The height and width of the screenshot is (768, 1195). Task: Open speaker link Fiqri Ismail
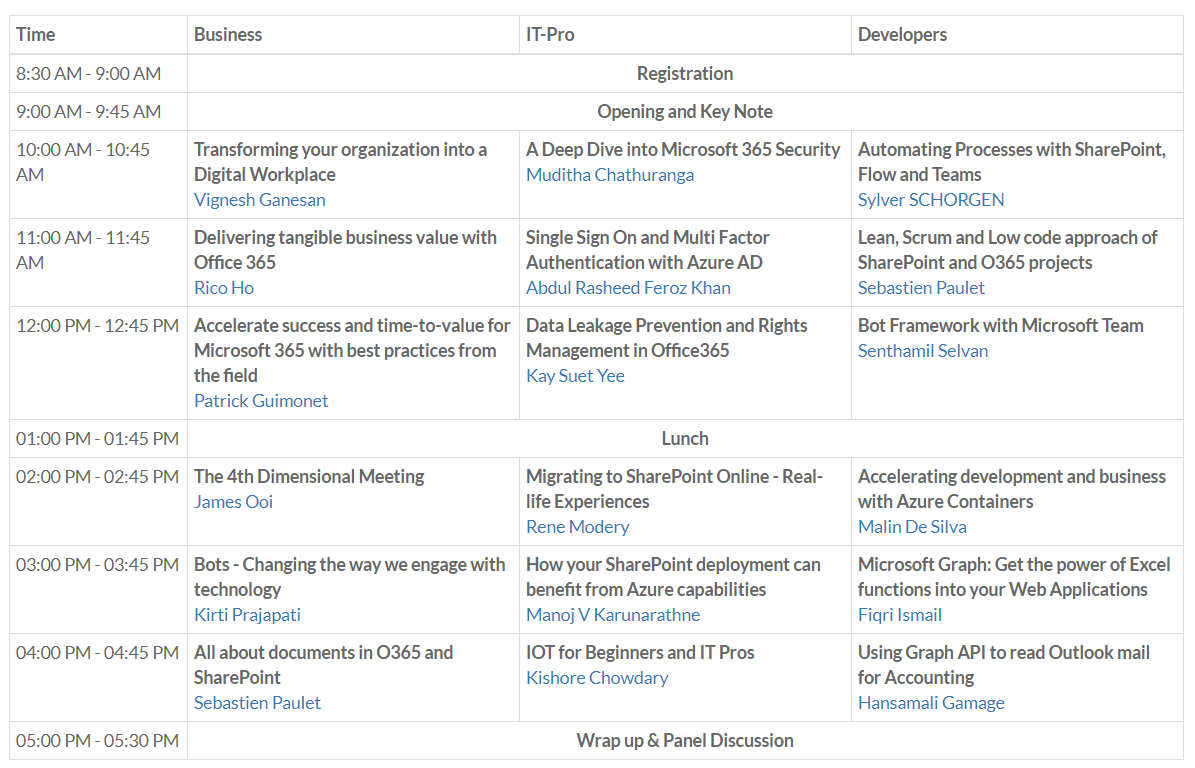click(899, 615)
